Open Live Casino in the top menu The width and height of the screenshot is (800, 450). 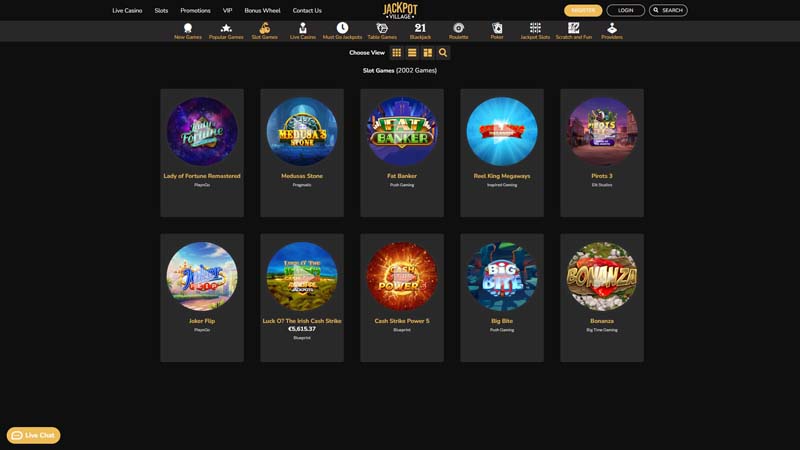(x=127, y=10)
